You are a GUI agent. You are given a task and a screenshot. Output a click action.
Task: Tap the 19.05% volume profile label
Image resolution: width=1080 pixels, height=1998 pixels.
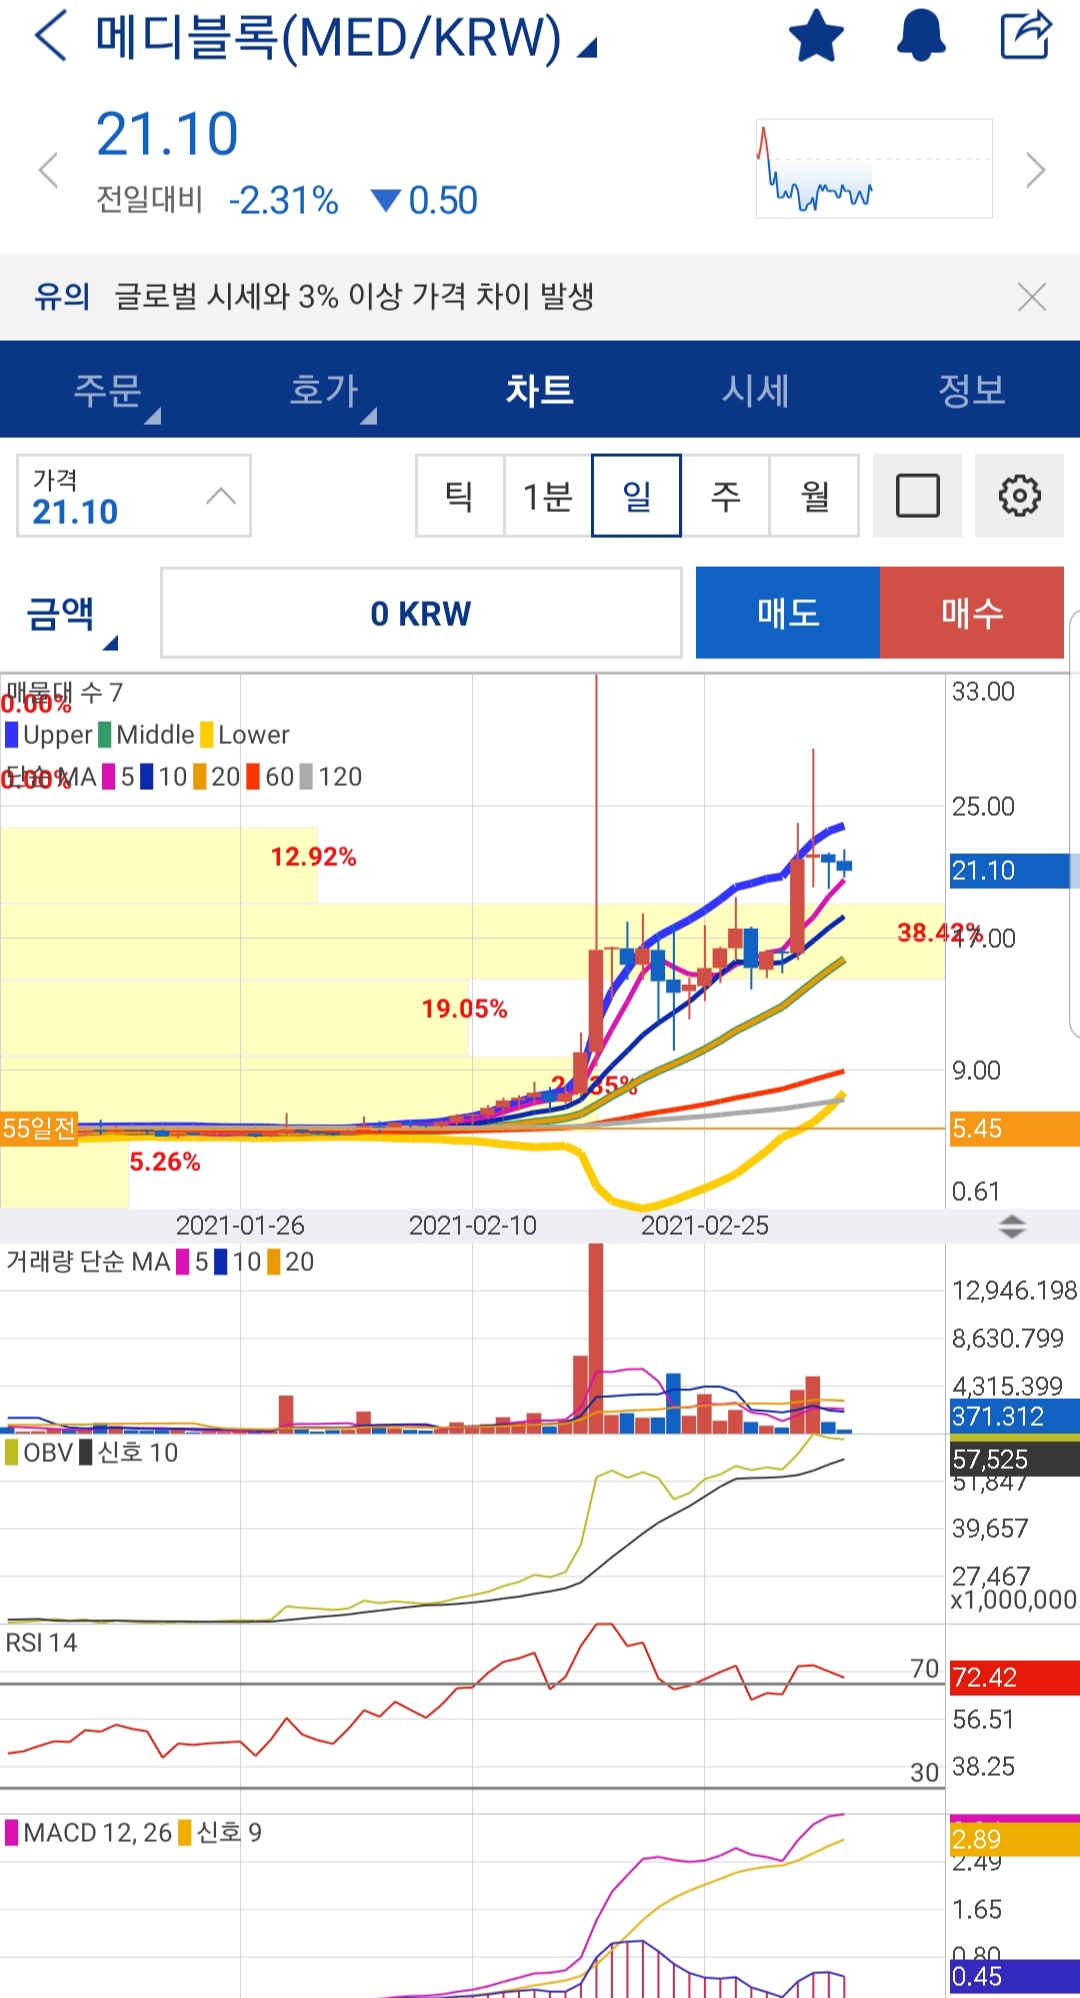[464, 1009]
